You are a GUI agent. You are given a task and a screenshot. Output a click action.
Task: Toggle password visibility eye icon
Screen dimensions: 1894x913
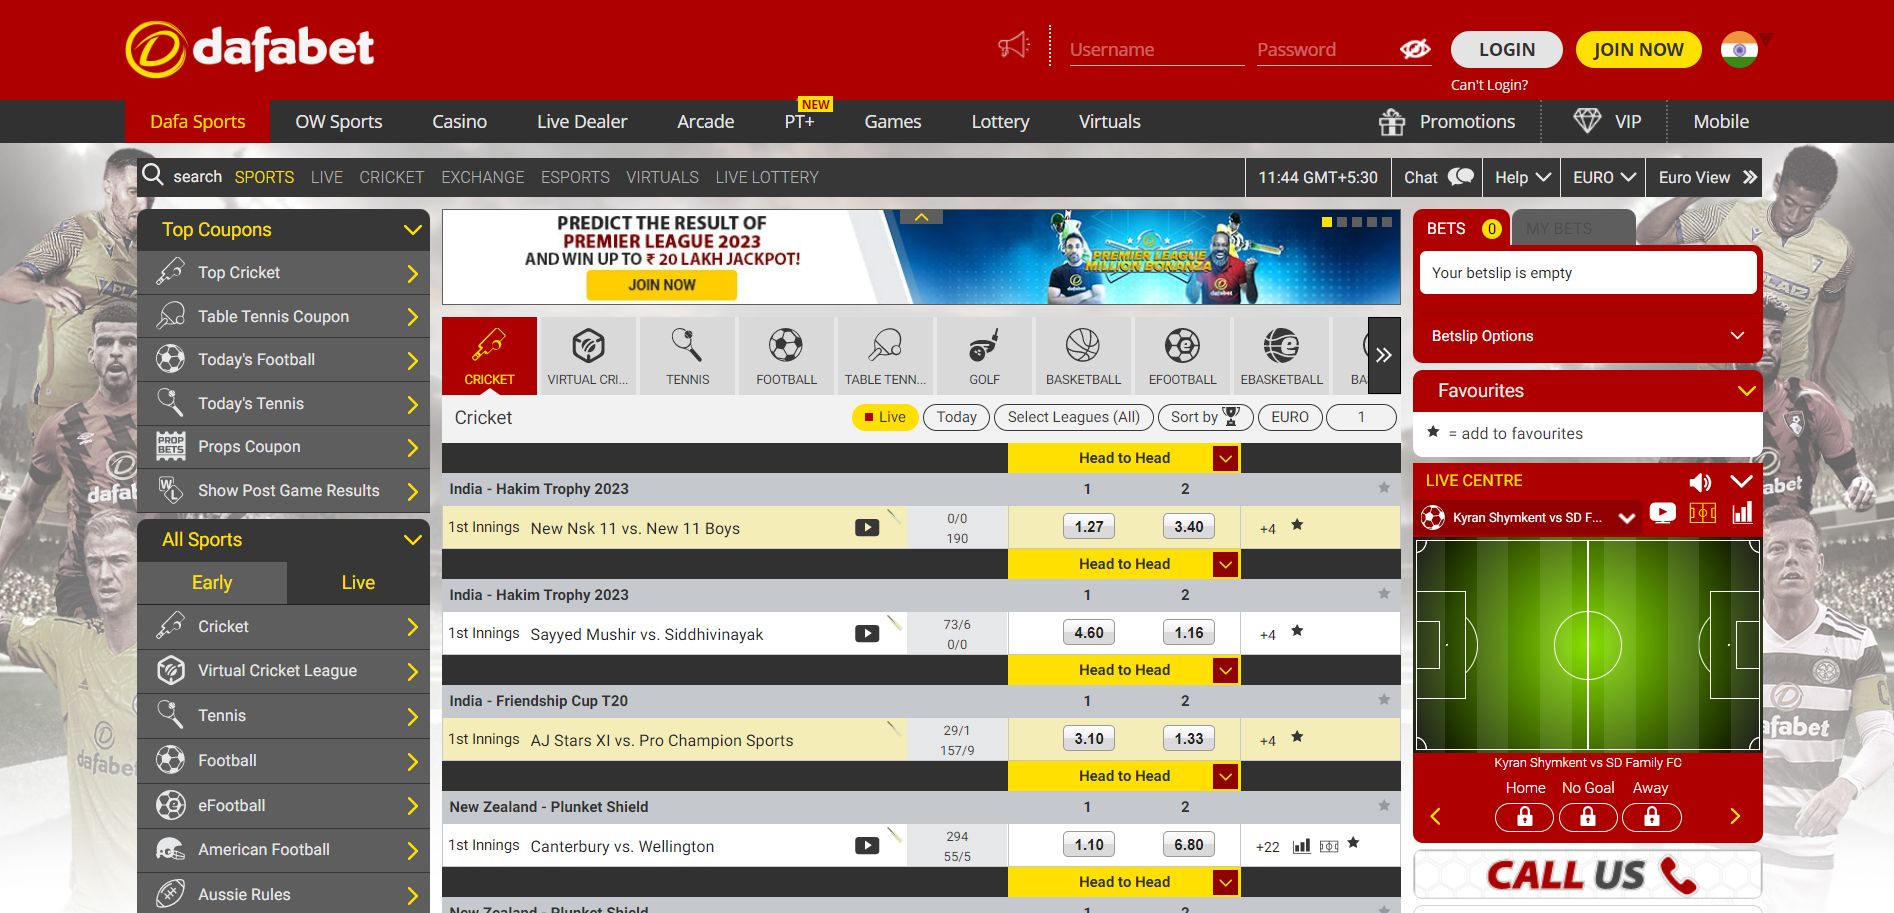(x=1415, y=49)
